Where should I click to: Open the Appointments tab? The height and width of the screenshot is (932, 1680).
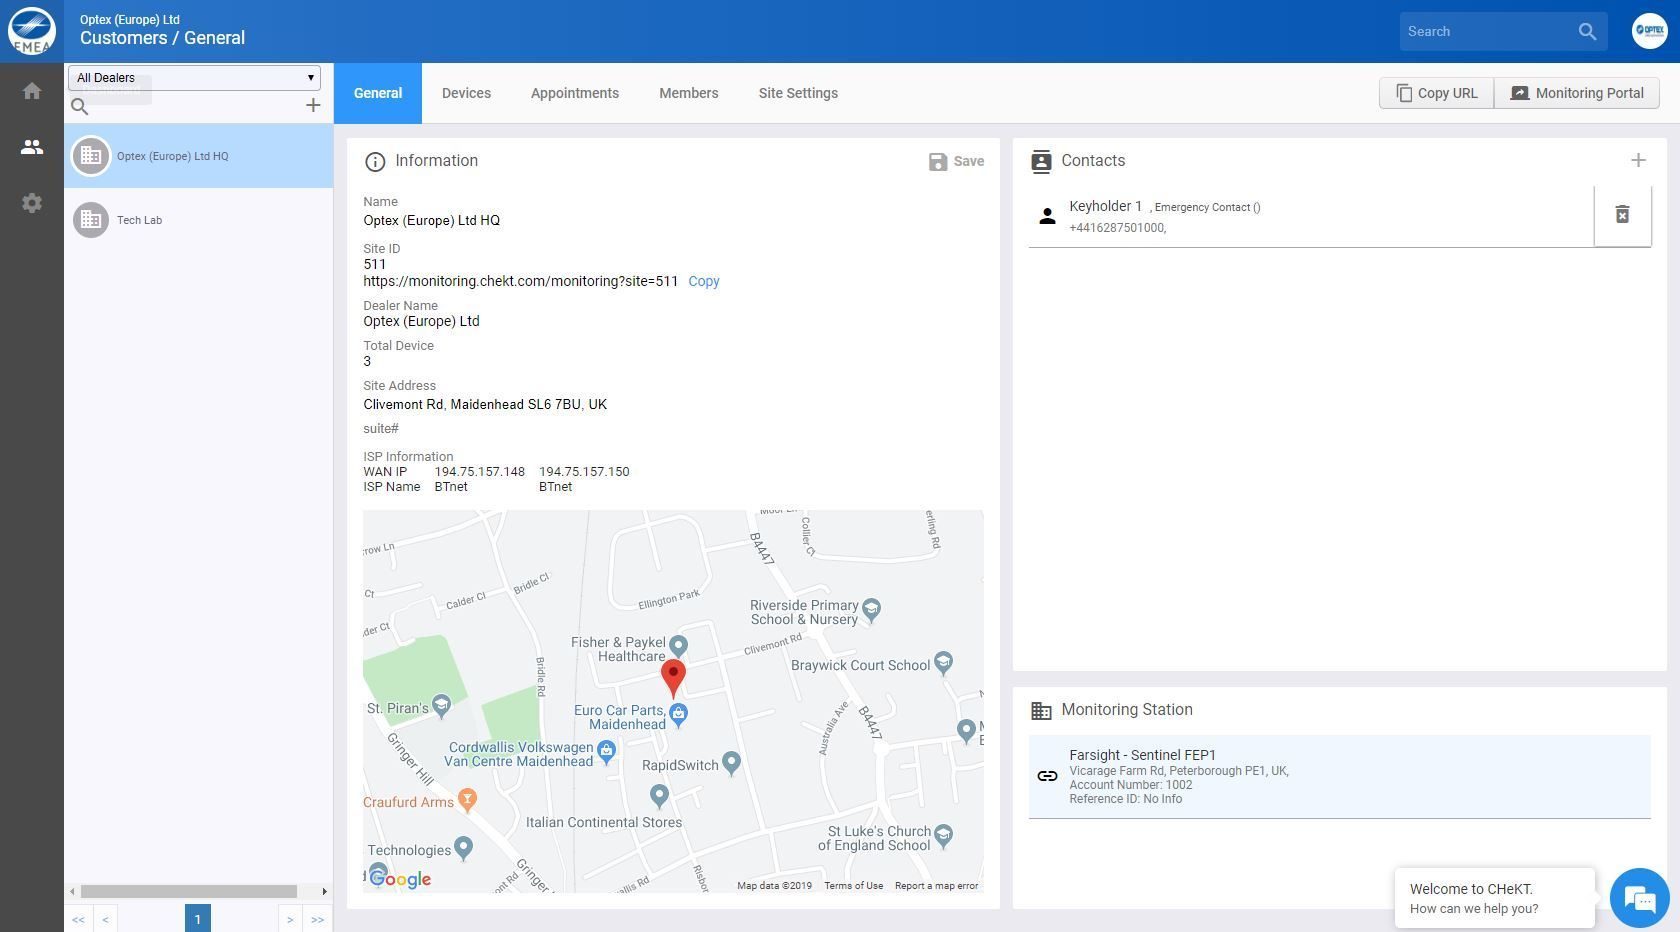[575, 93]
